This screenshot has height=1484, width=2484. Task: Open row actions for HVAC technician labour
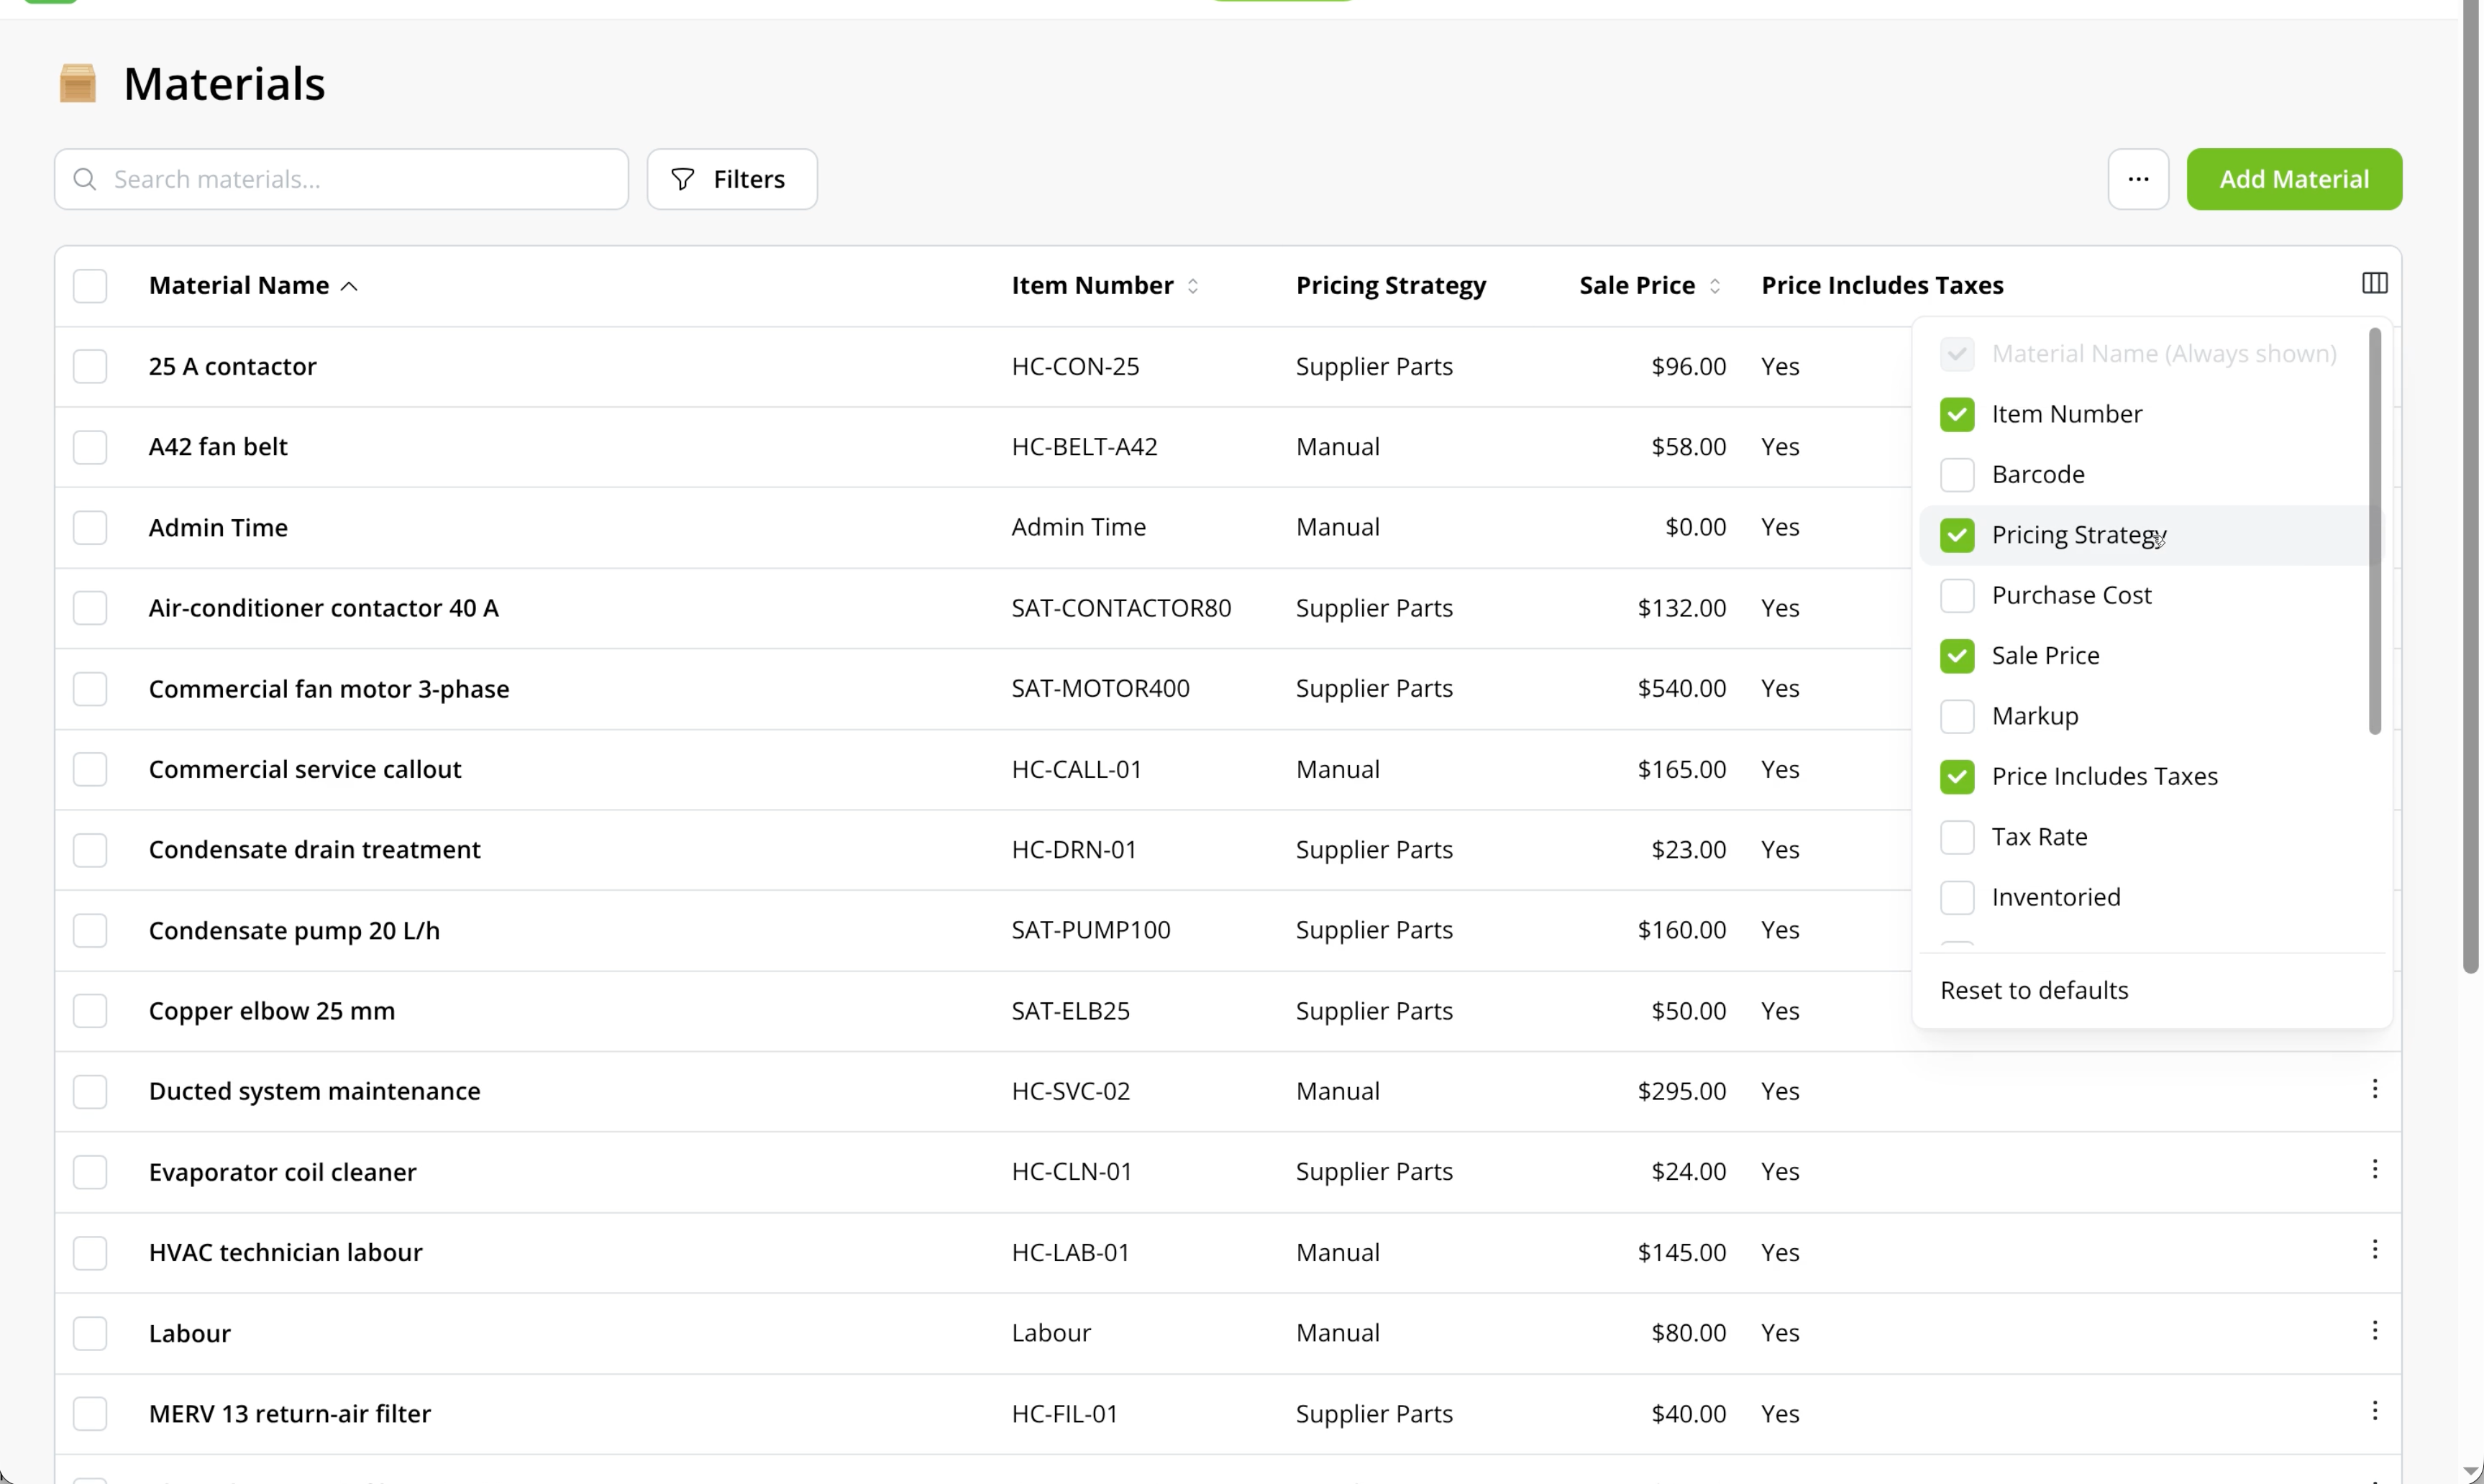(2374, 1250)
